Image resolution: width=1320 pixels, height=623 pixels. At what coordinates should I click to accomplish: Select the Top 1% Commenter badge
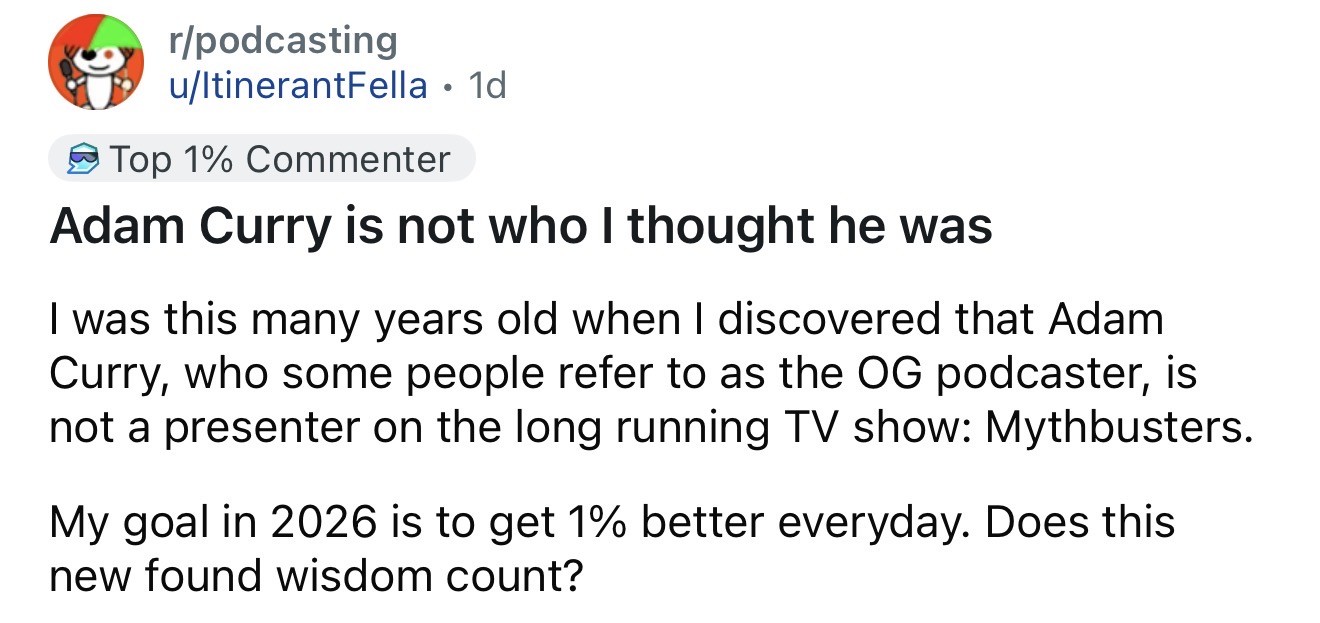tap(262, 159)
